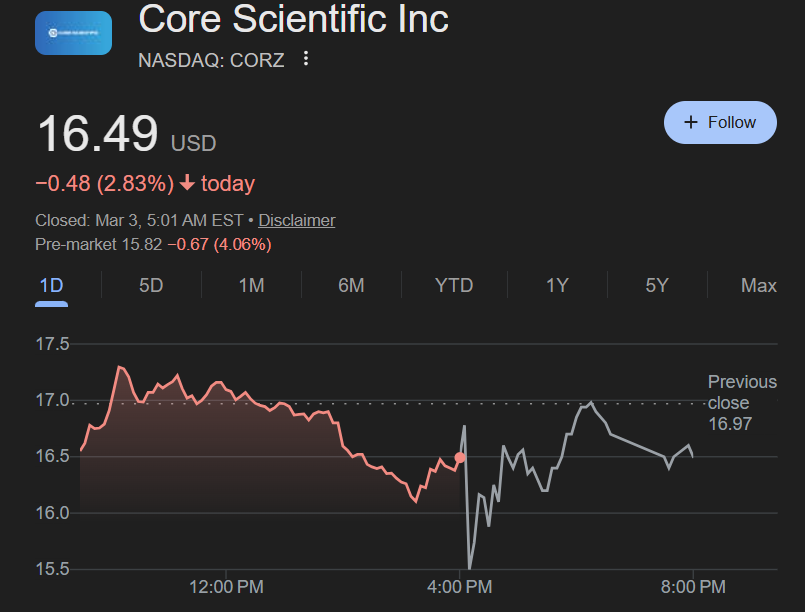Viewport: 805px width, 612px height.
Task: Switch to the 1M chart view
Action: tap(251, 285)
